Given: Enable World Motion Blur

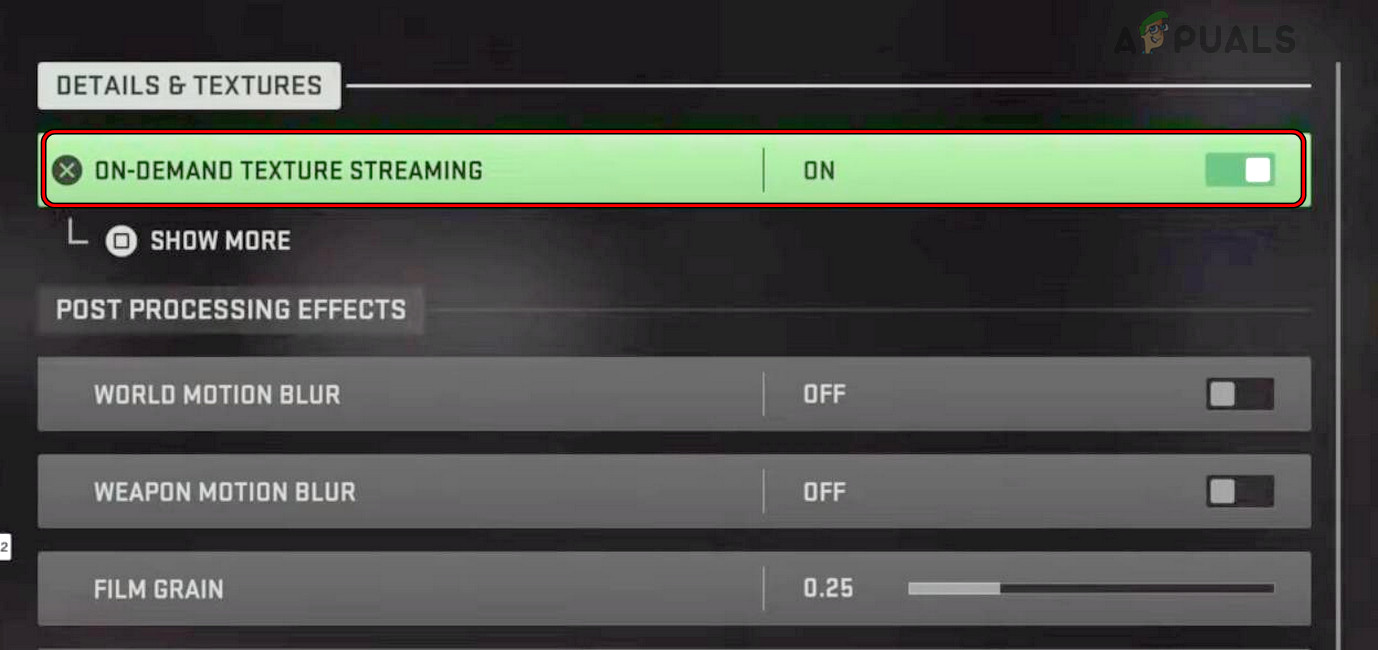Looking at the screenshot, I should [x=1238, y=394].
